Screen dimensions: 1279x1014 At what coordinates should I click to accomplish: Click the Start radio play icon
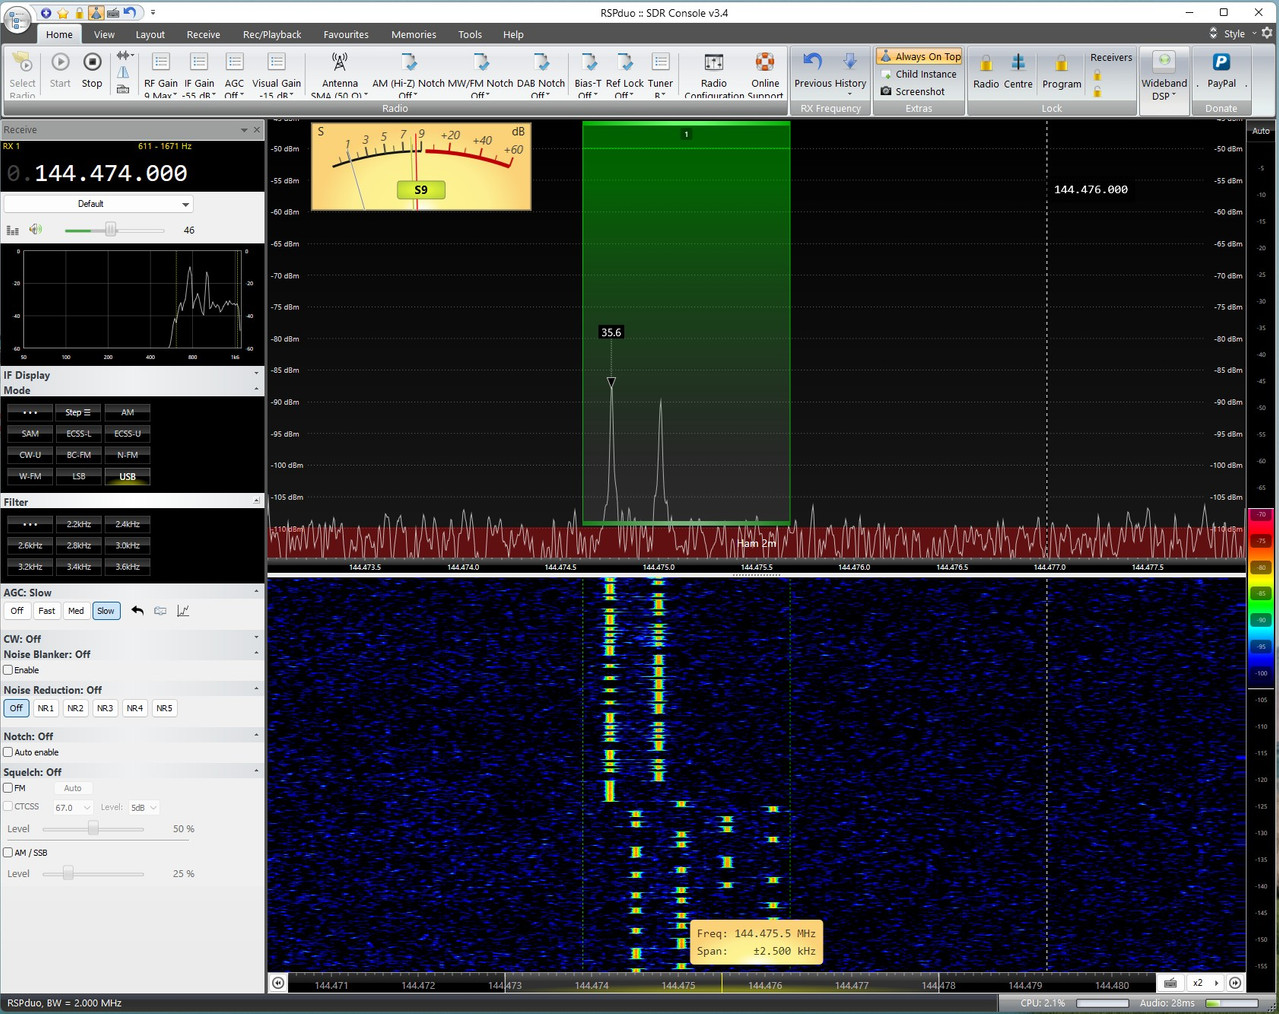coord(60,63)
